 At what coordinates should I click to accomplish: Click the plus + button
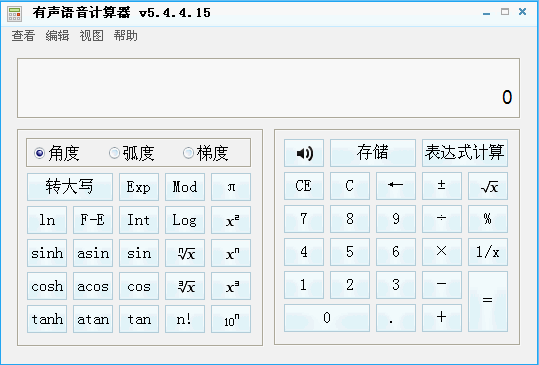(x=442, y=318)
